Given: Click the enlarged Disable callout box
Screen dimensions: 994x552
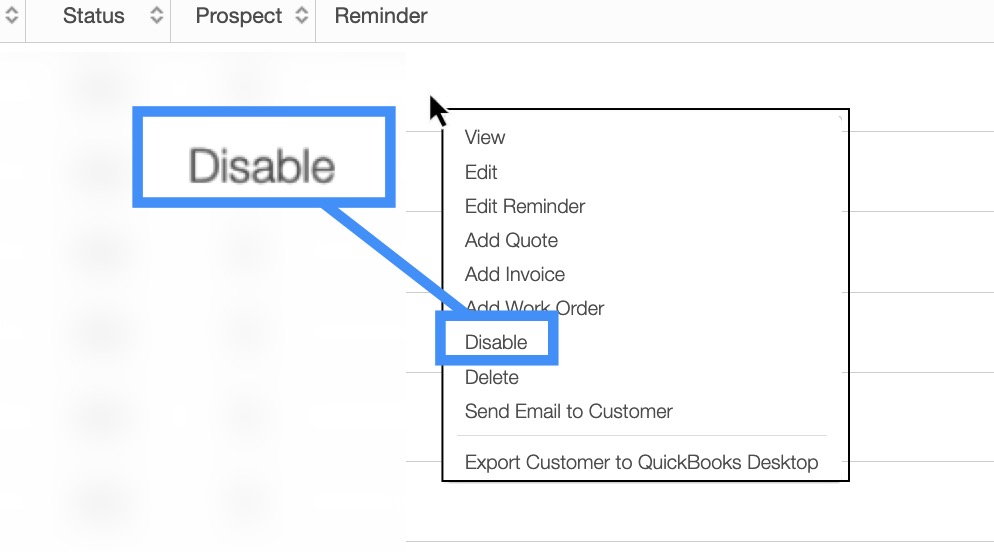Looking at the screenshot, I should (262, 165).
